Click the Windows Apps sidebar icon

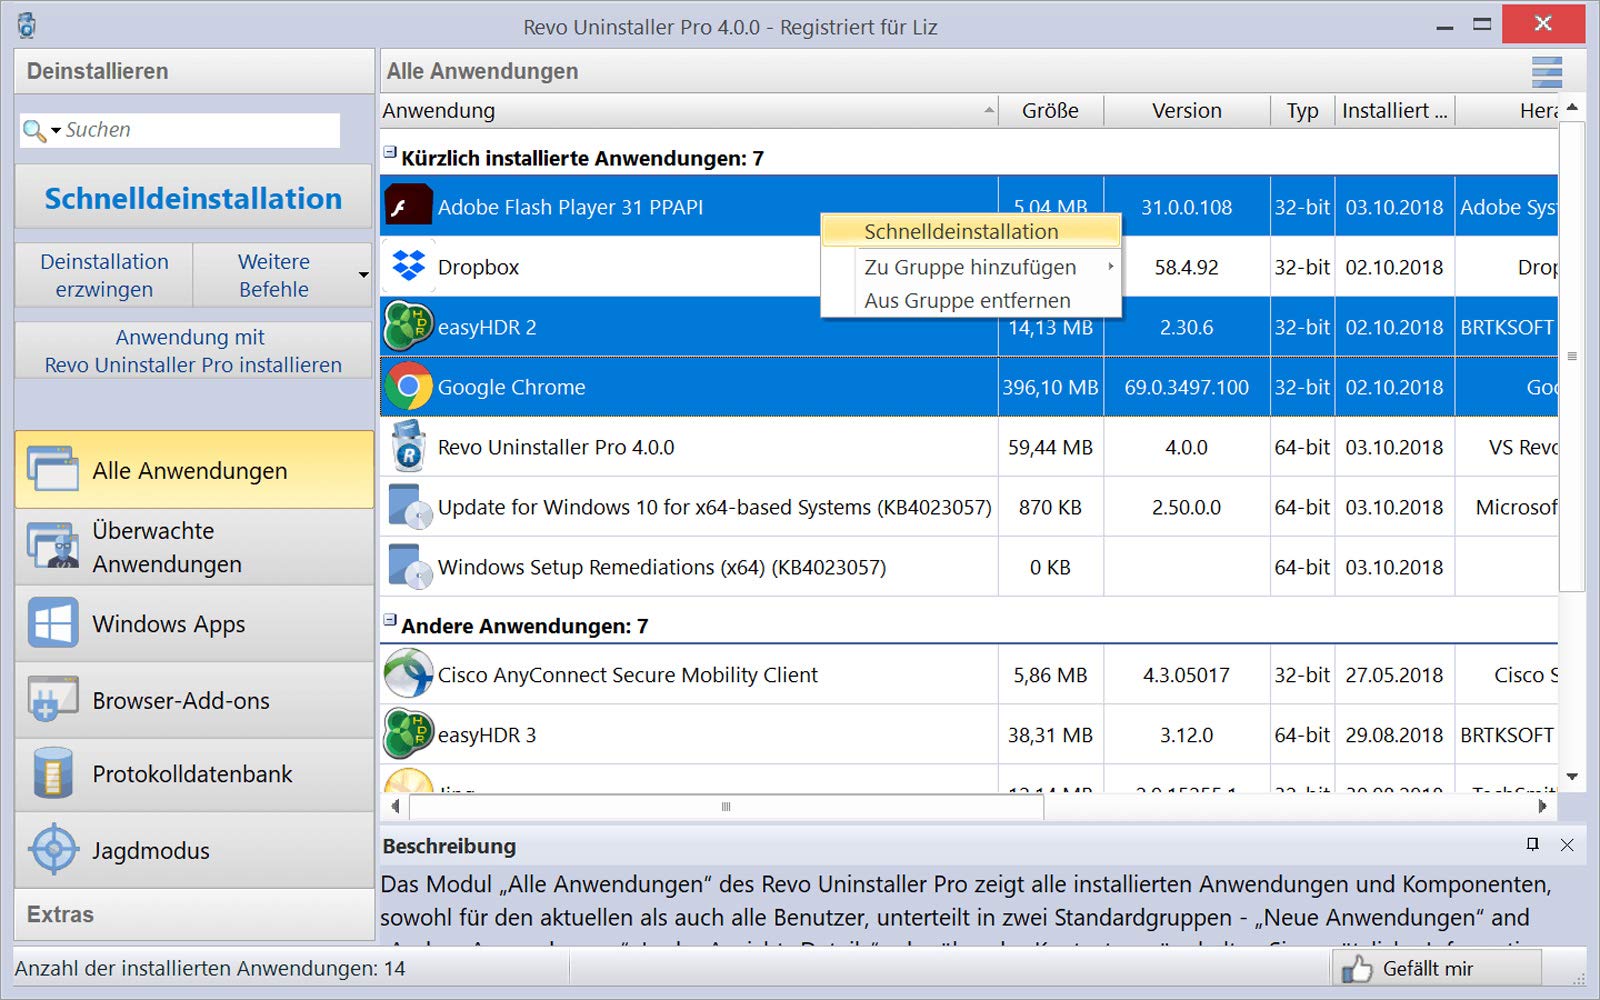(x=53, y=623)
